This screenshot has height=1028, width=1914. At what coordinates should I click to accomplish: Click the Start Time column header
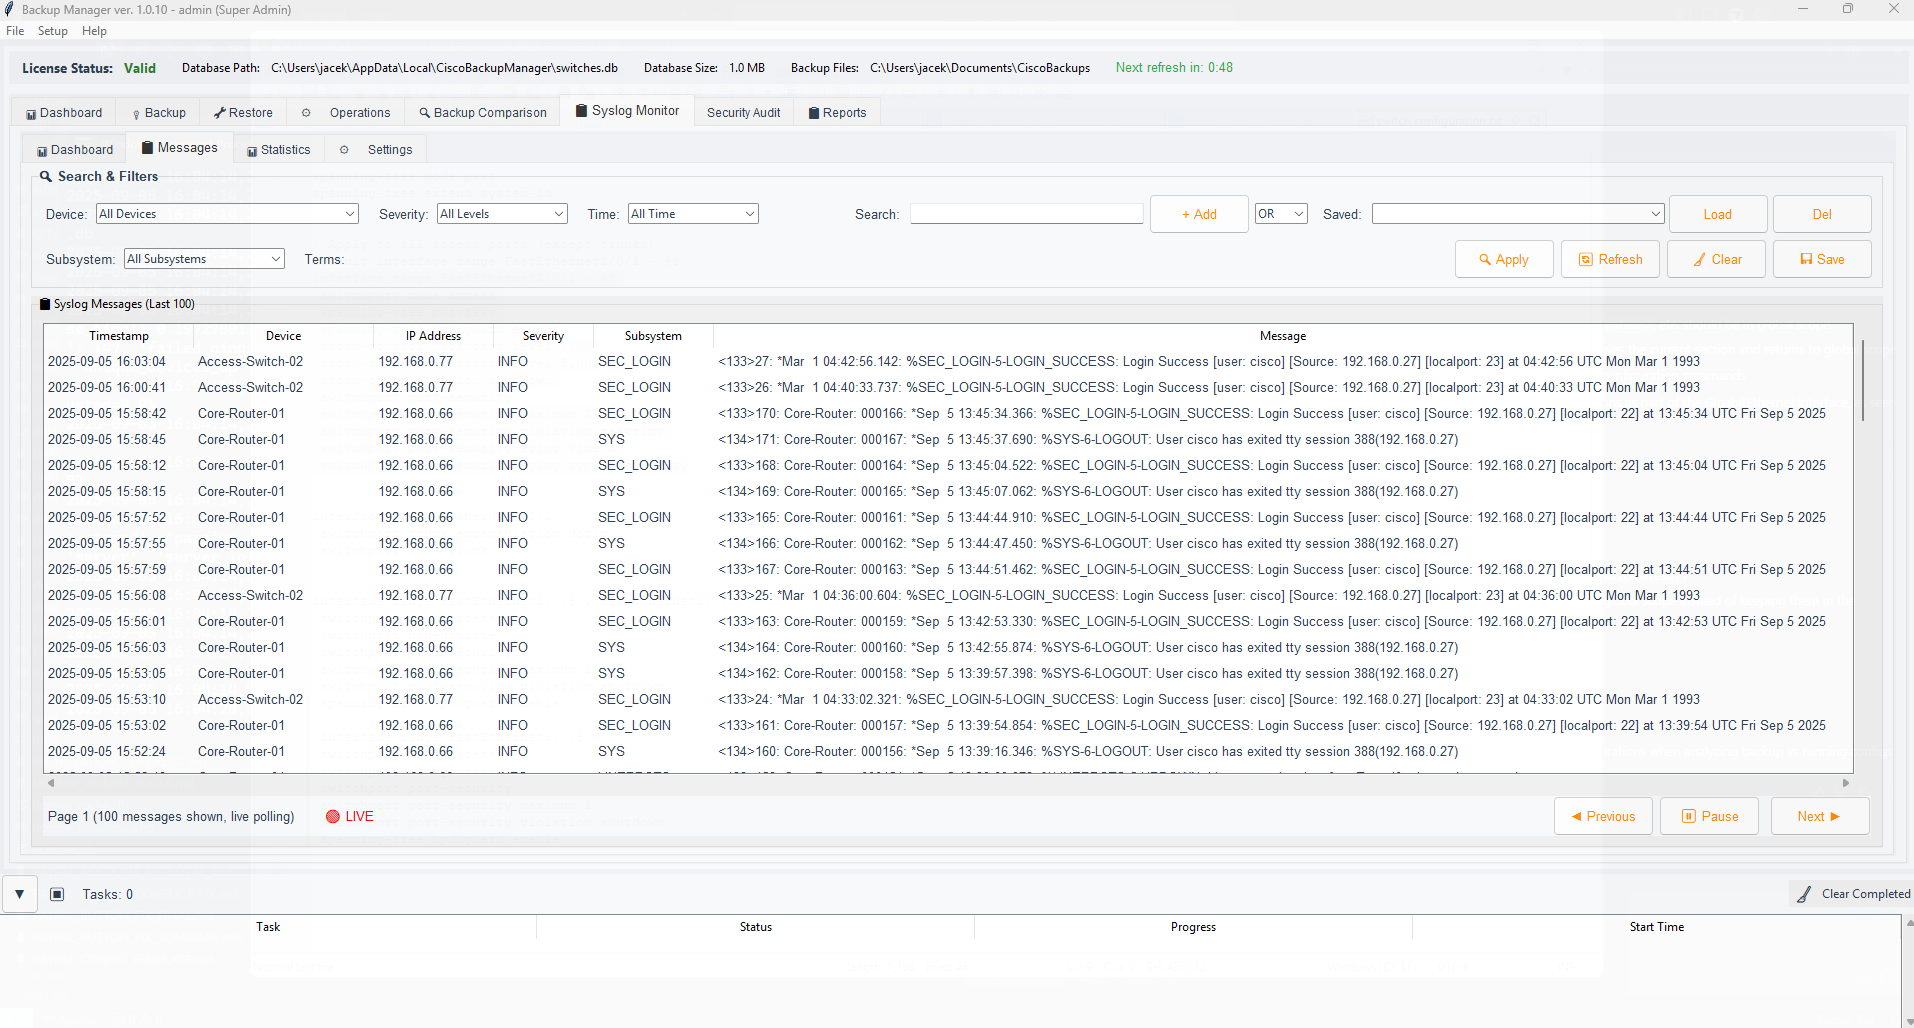(1656, 927)
